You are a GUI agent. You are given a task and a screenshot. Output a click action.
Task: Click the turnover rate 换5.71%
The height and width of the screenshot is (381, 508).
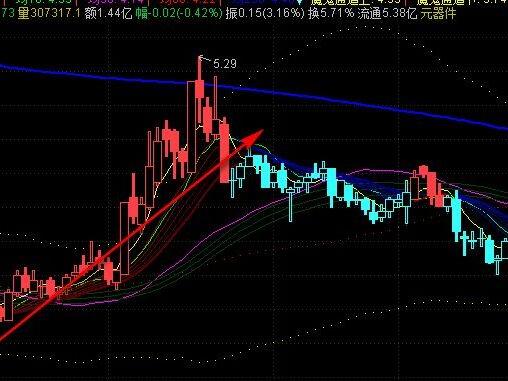(331, 14)
